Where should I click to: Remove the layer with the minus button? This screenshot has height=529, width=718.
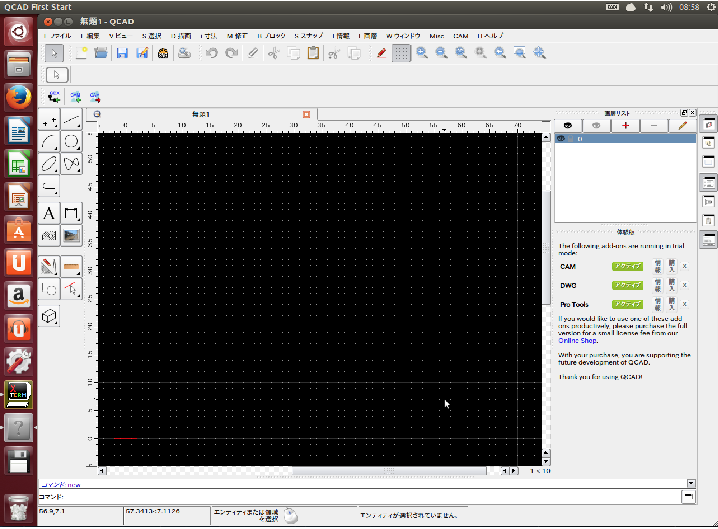(x=653, y=125)
